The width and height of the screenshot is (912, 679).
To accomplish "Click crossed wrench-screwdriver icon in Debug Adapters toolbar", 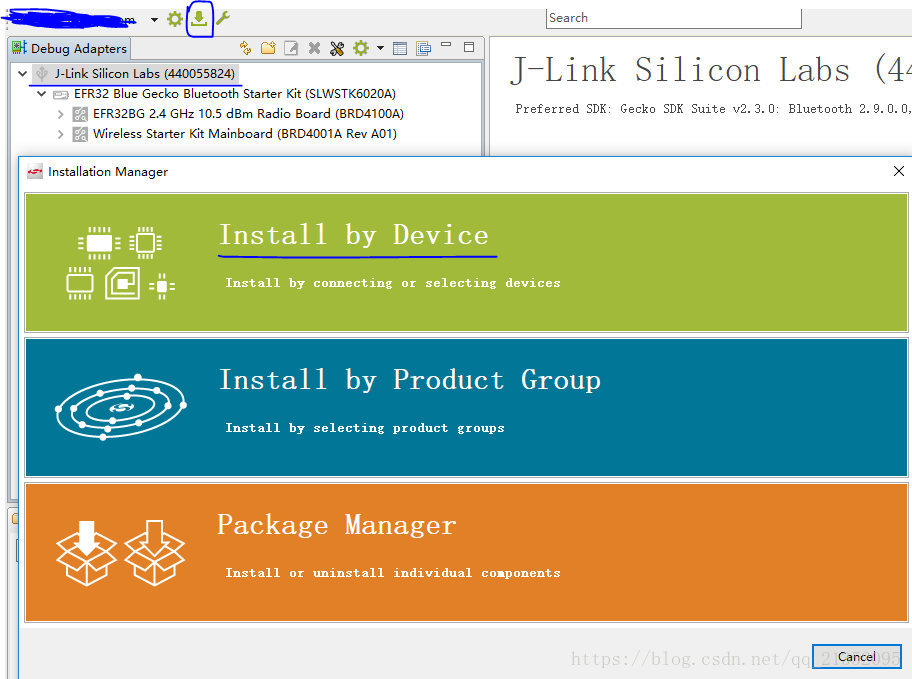I will (x=337, y=48).
